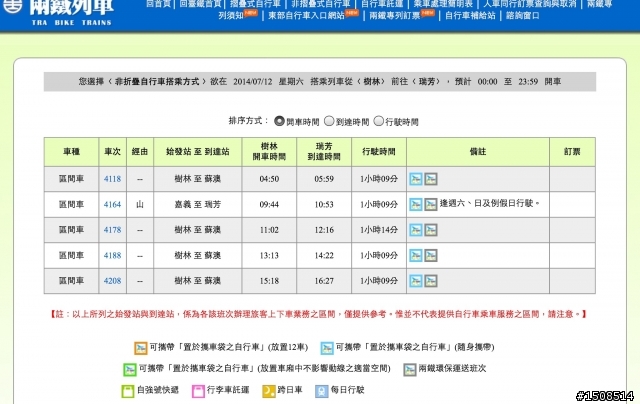Click yellow moon 跨日車 legend icon
Viewport: 640px width, 404px height.
[269, 391]
